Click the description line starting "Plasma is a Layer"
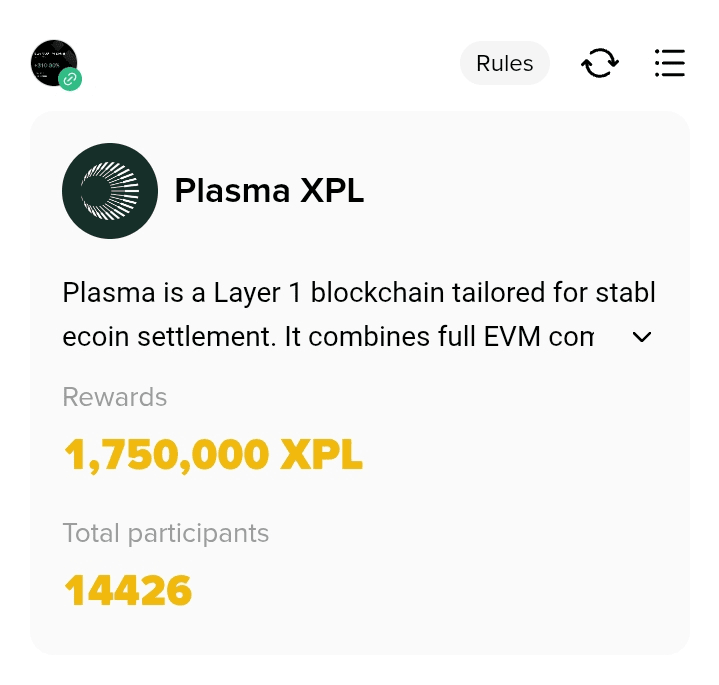The width and height of the screenshot is (719, 685). click(358, 293)
